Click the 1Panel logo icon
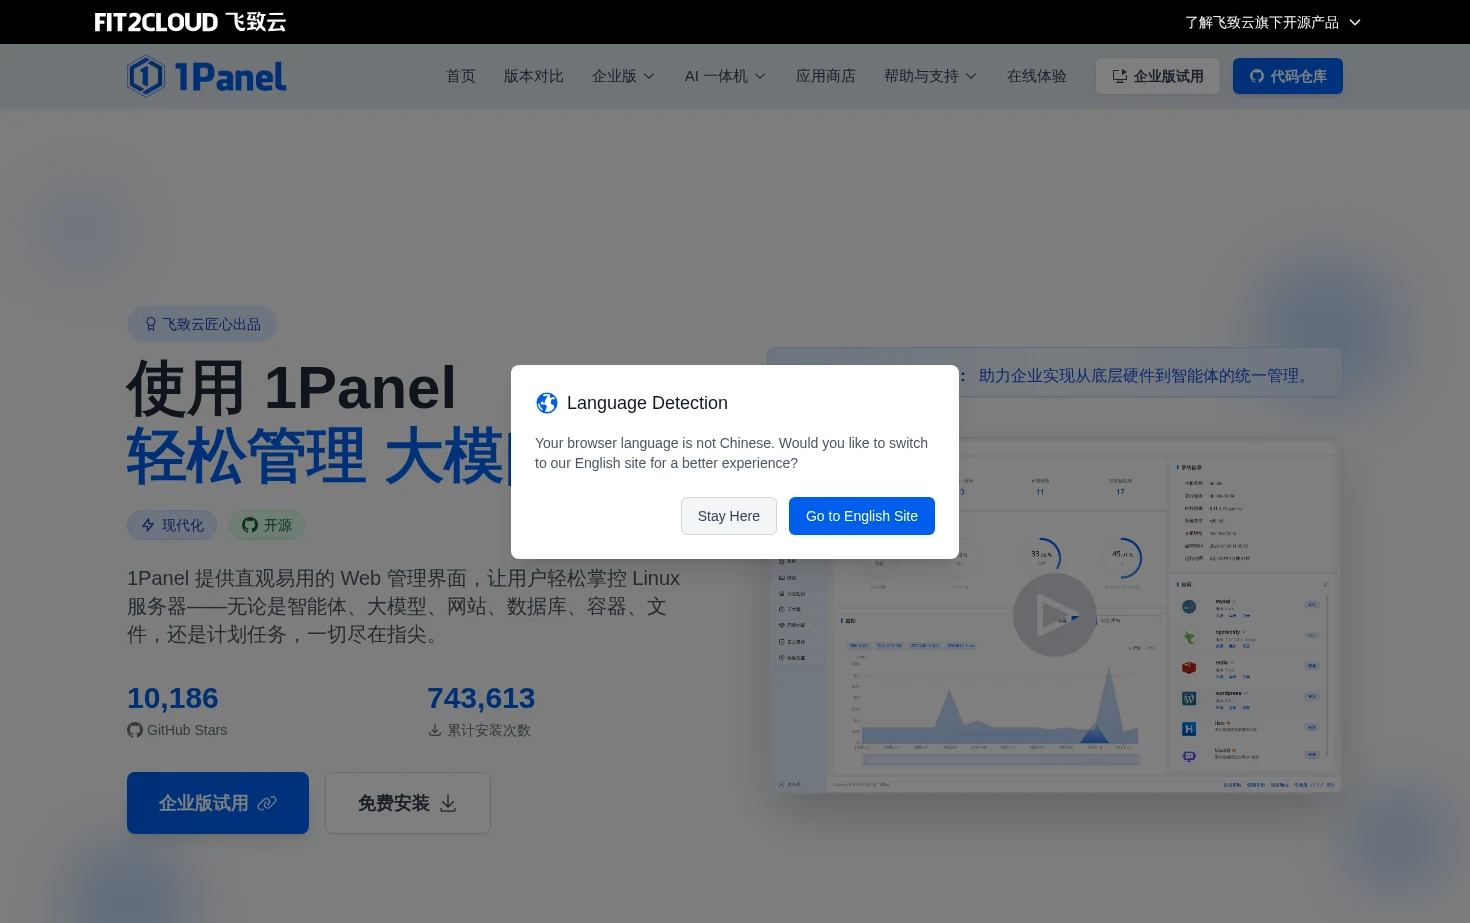Viewport: 1470px width, 923px height. click(146, 76)
